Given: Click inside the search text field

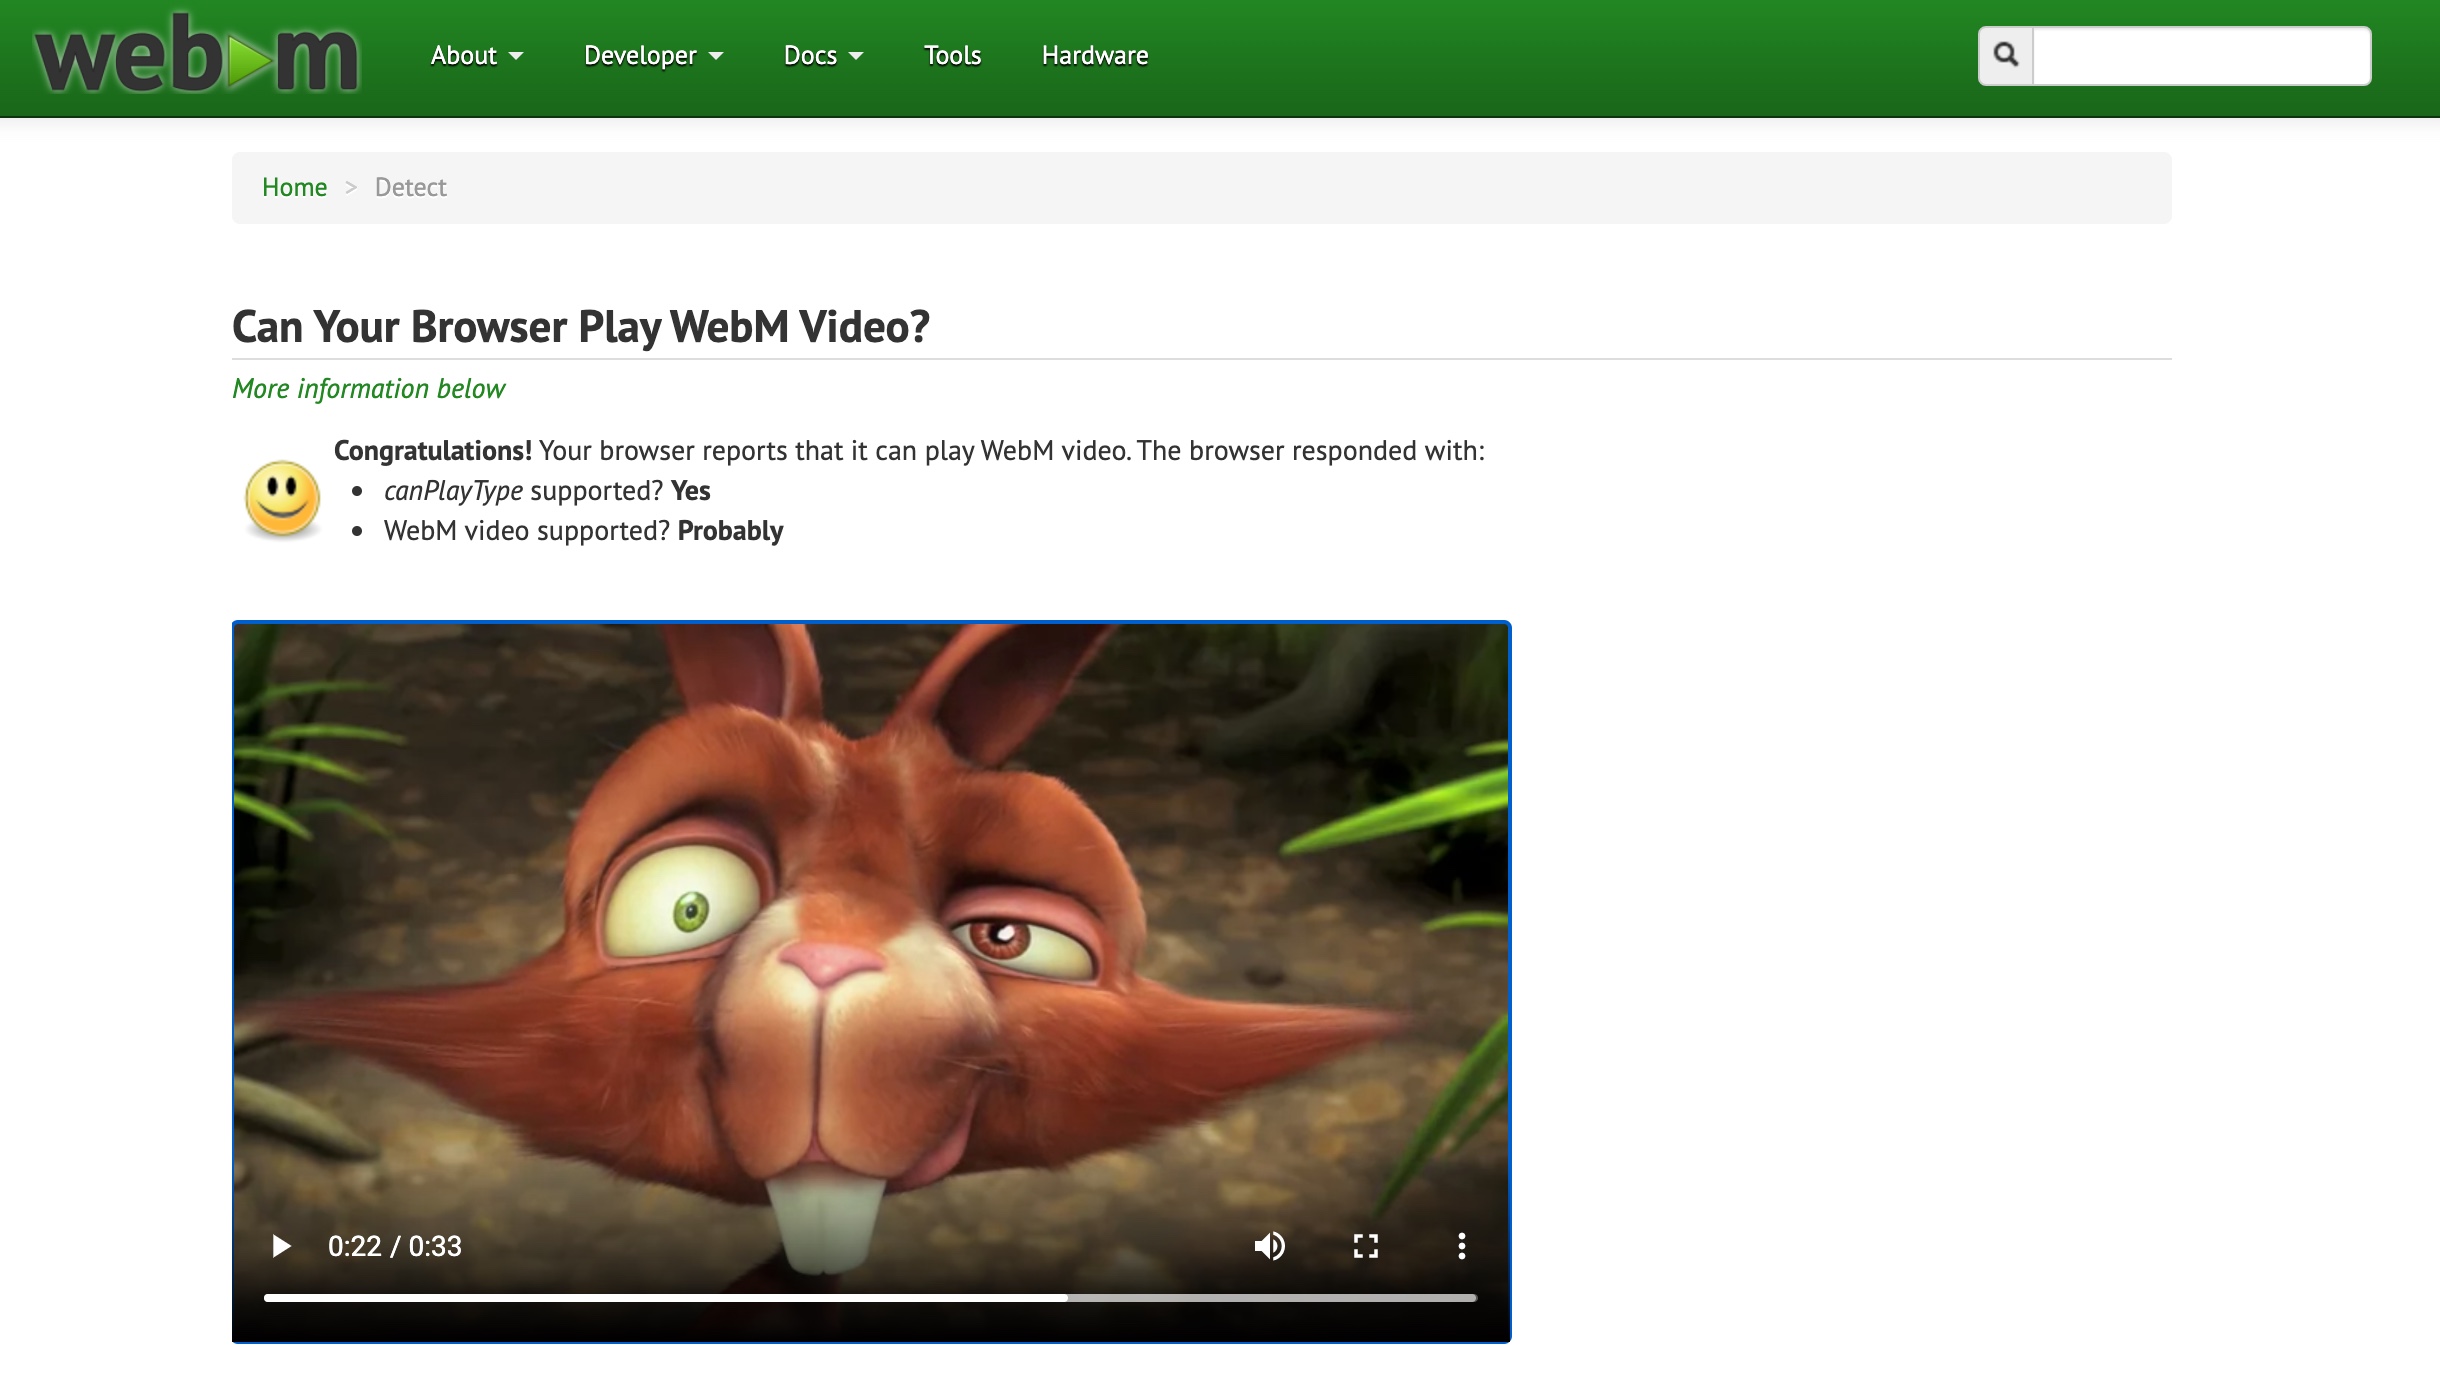Looking at the screenshot, I should 2200,56.
